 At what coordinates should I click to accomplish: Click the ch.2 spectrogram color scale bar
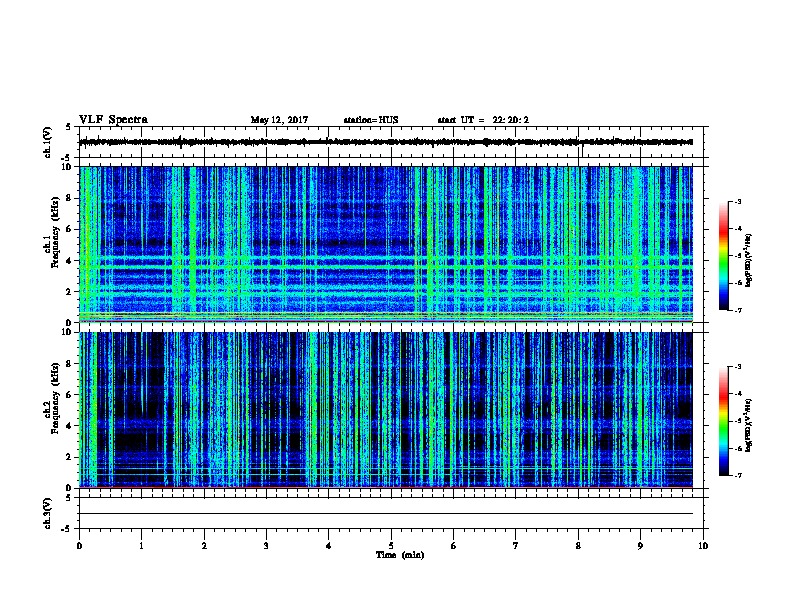point(723,421)
